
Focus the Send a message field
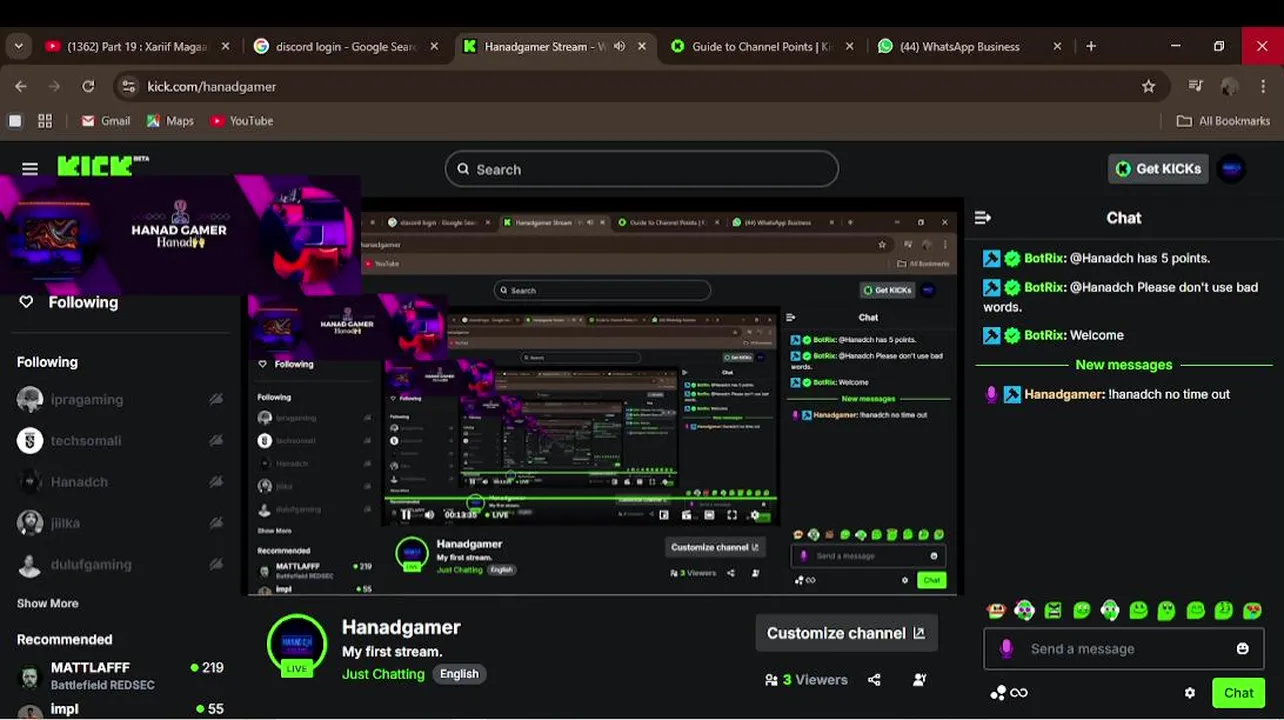(1123, 649)
